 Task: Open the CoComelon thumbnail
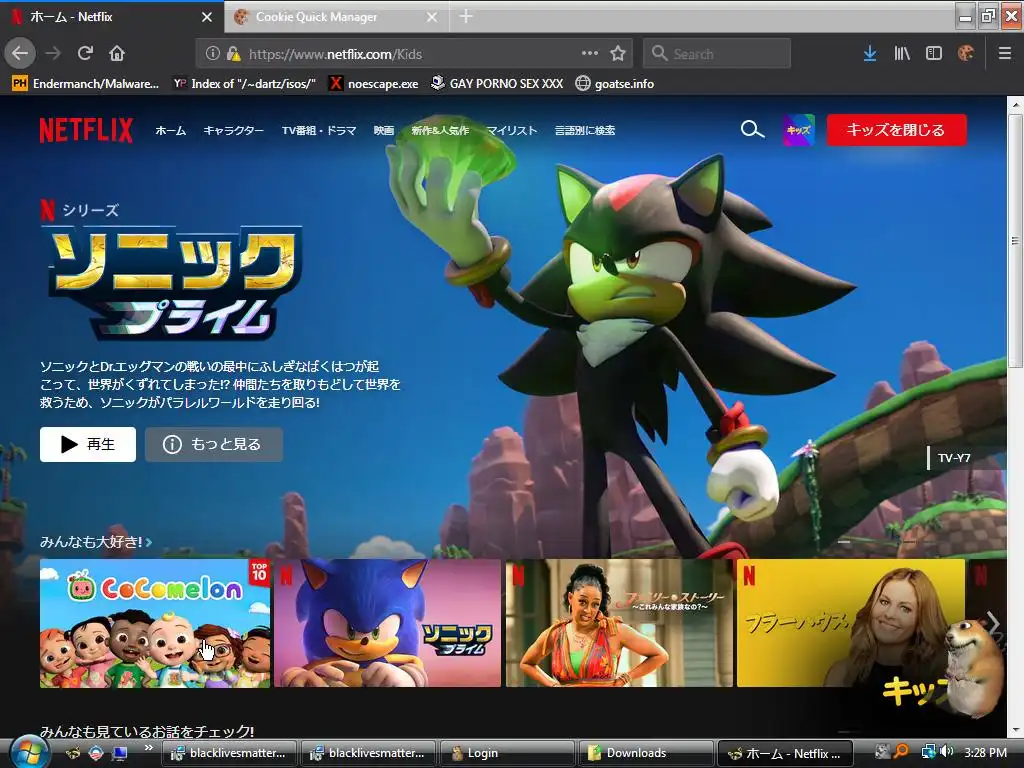click(x=155, y=623)
